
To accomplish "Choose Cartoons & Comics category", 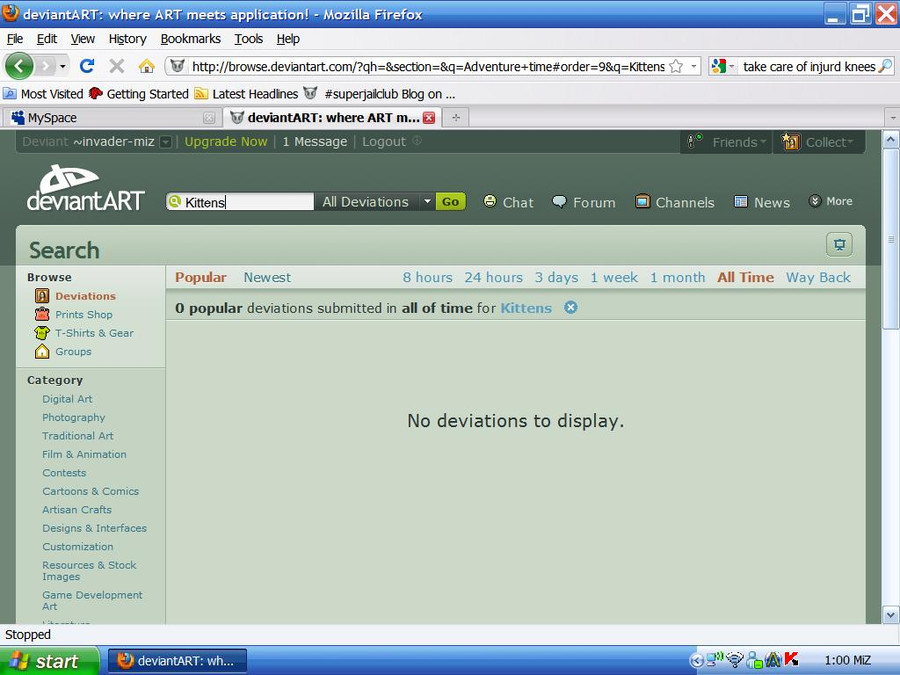I will coord(91,491).
